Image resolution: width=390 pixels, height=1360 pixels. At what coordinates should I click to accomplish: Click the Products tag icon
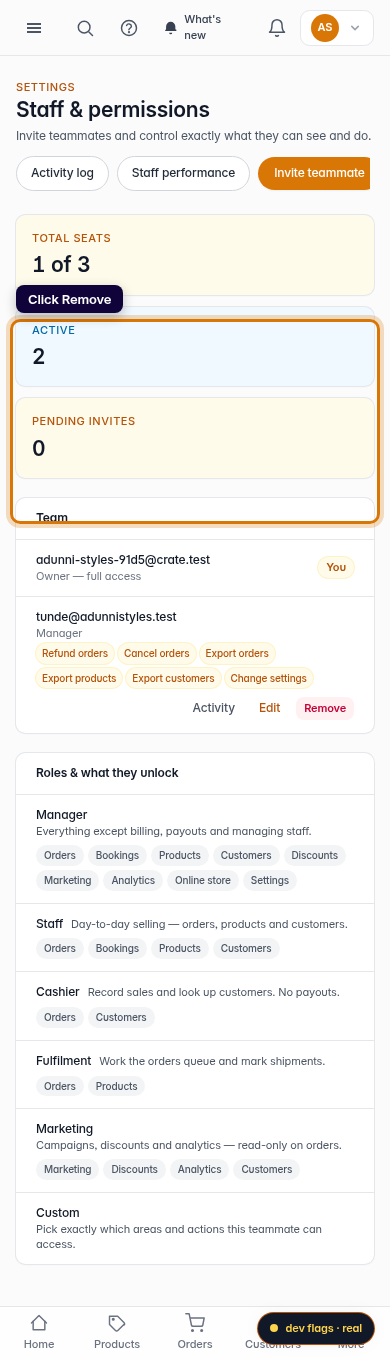click(117, 1323)
